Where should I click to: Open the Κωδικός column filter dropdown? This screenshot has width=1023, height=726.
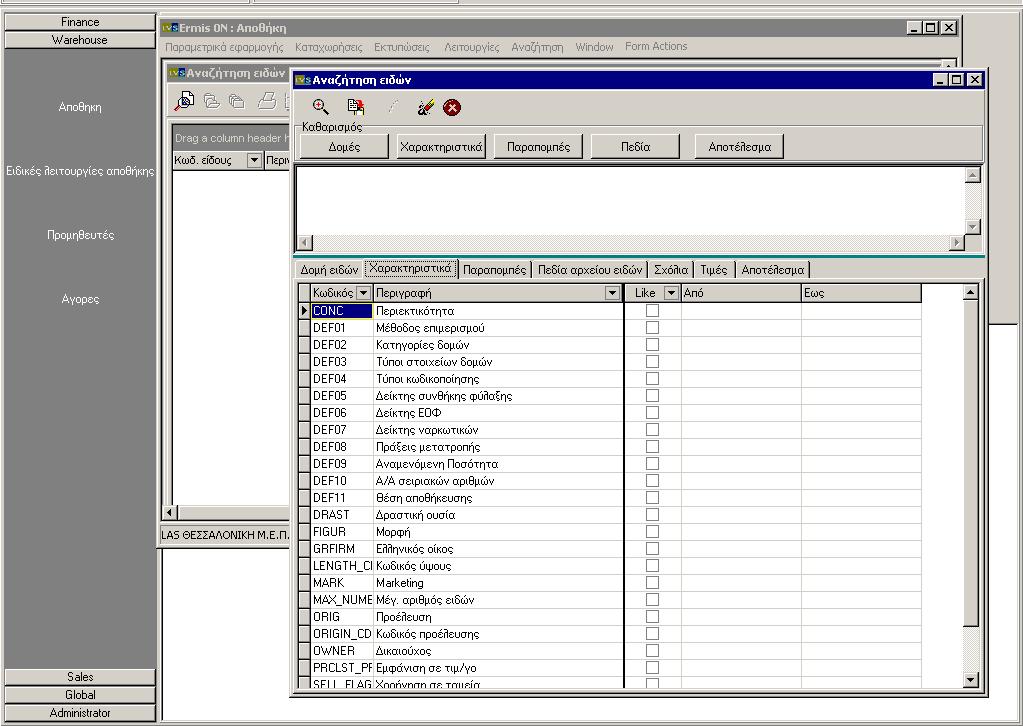pos(364,293)
